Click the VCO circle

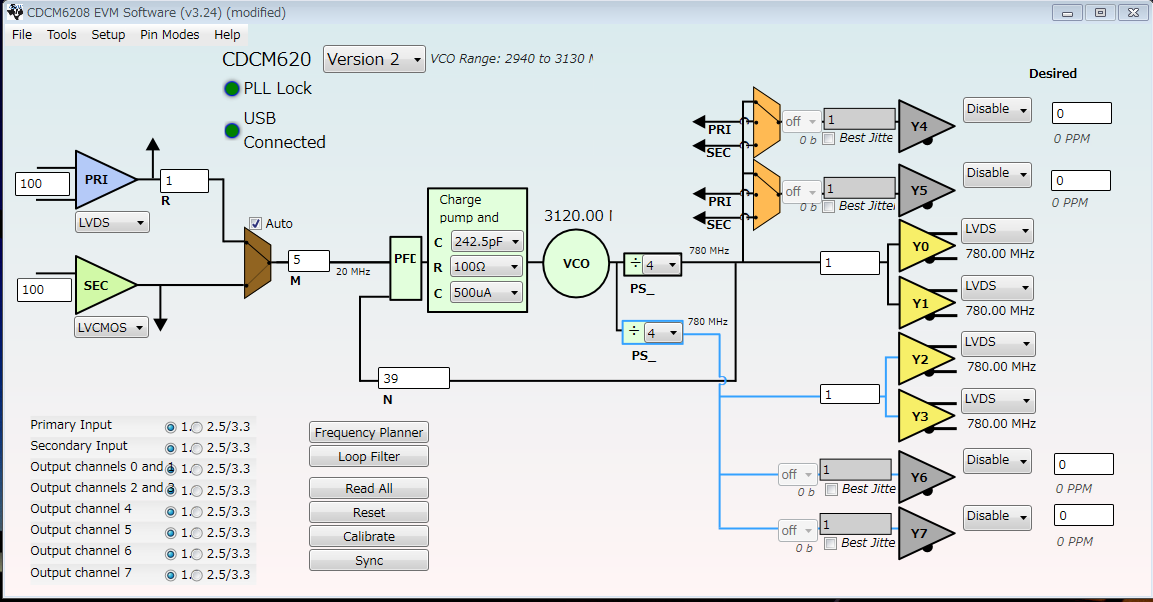tap(576, 263)
